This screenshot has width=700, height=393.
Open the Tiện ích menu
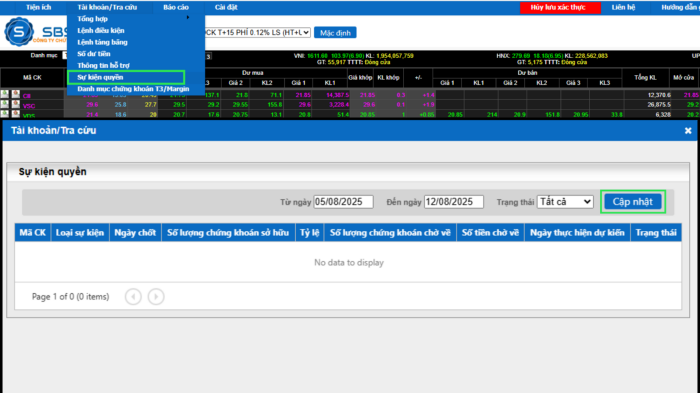click(38, 7)
